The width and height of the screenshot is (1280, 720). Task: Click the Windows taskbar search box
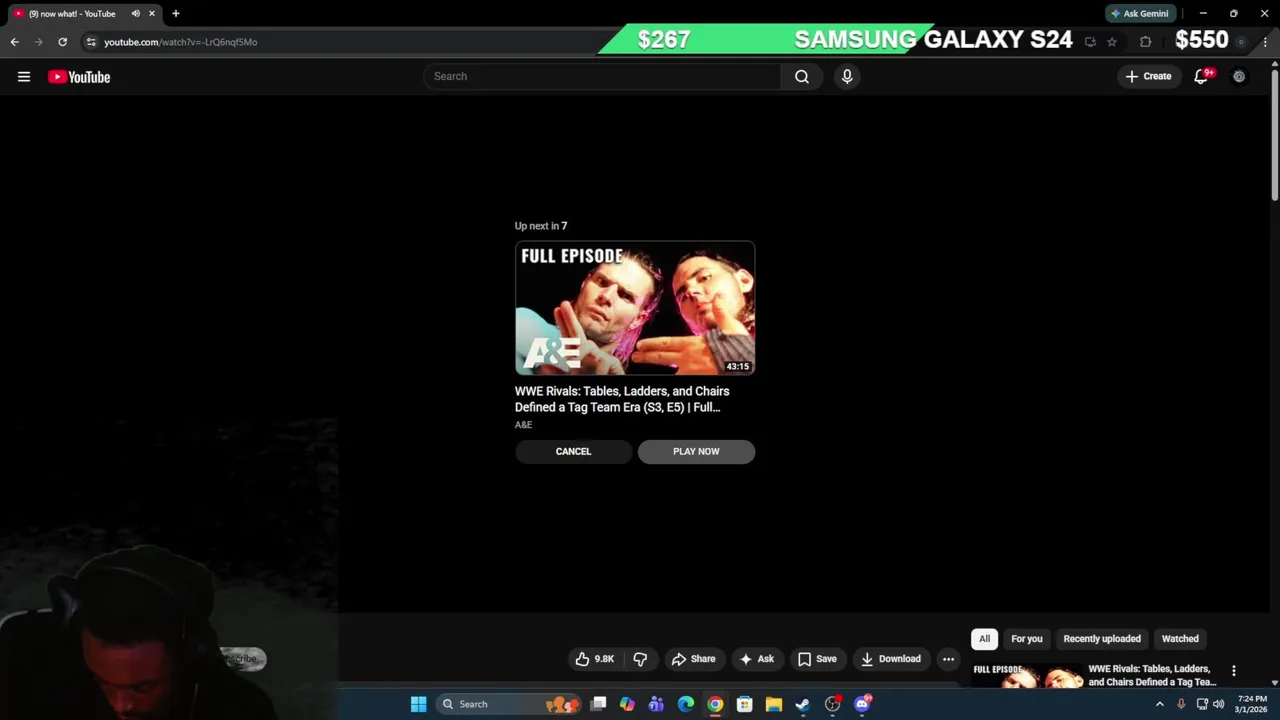click(507, 704)
